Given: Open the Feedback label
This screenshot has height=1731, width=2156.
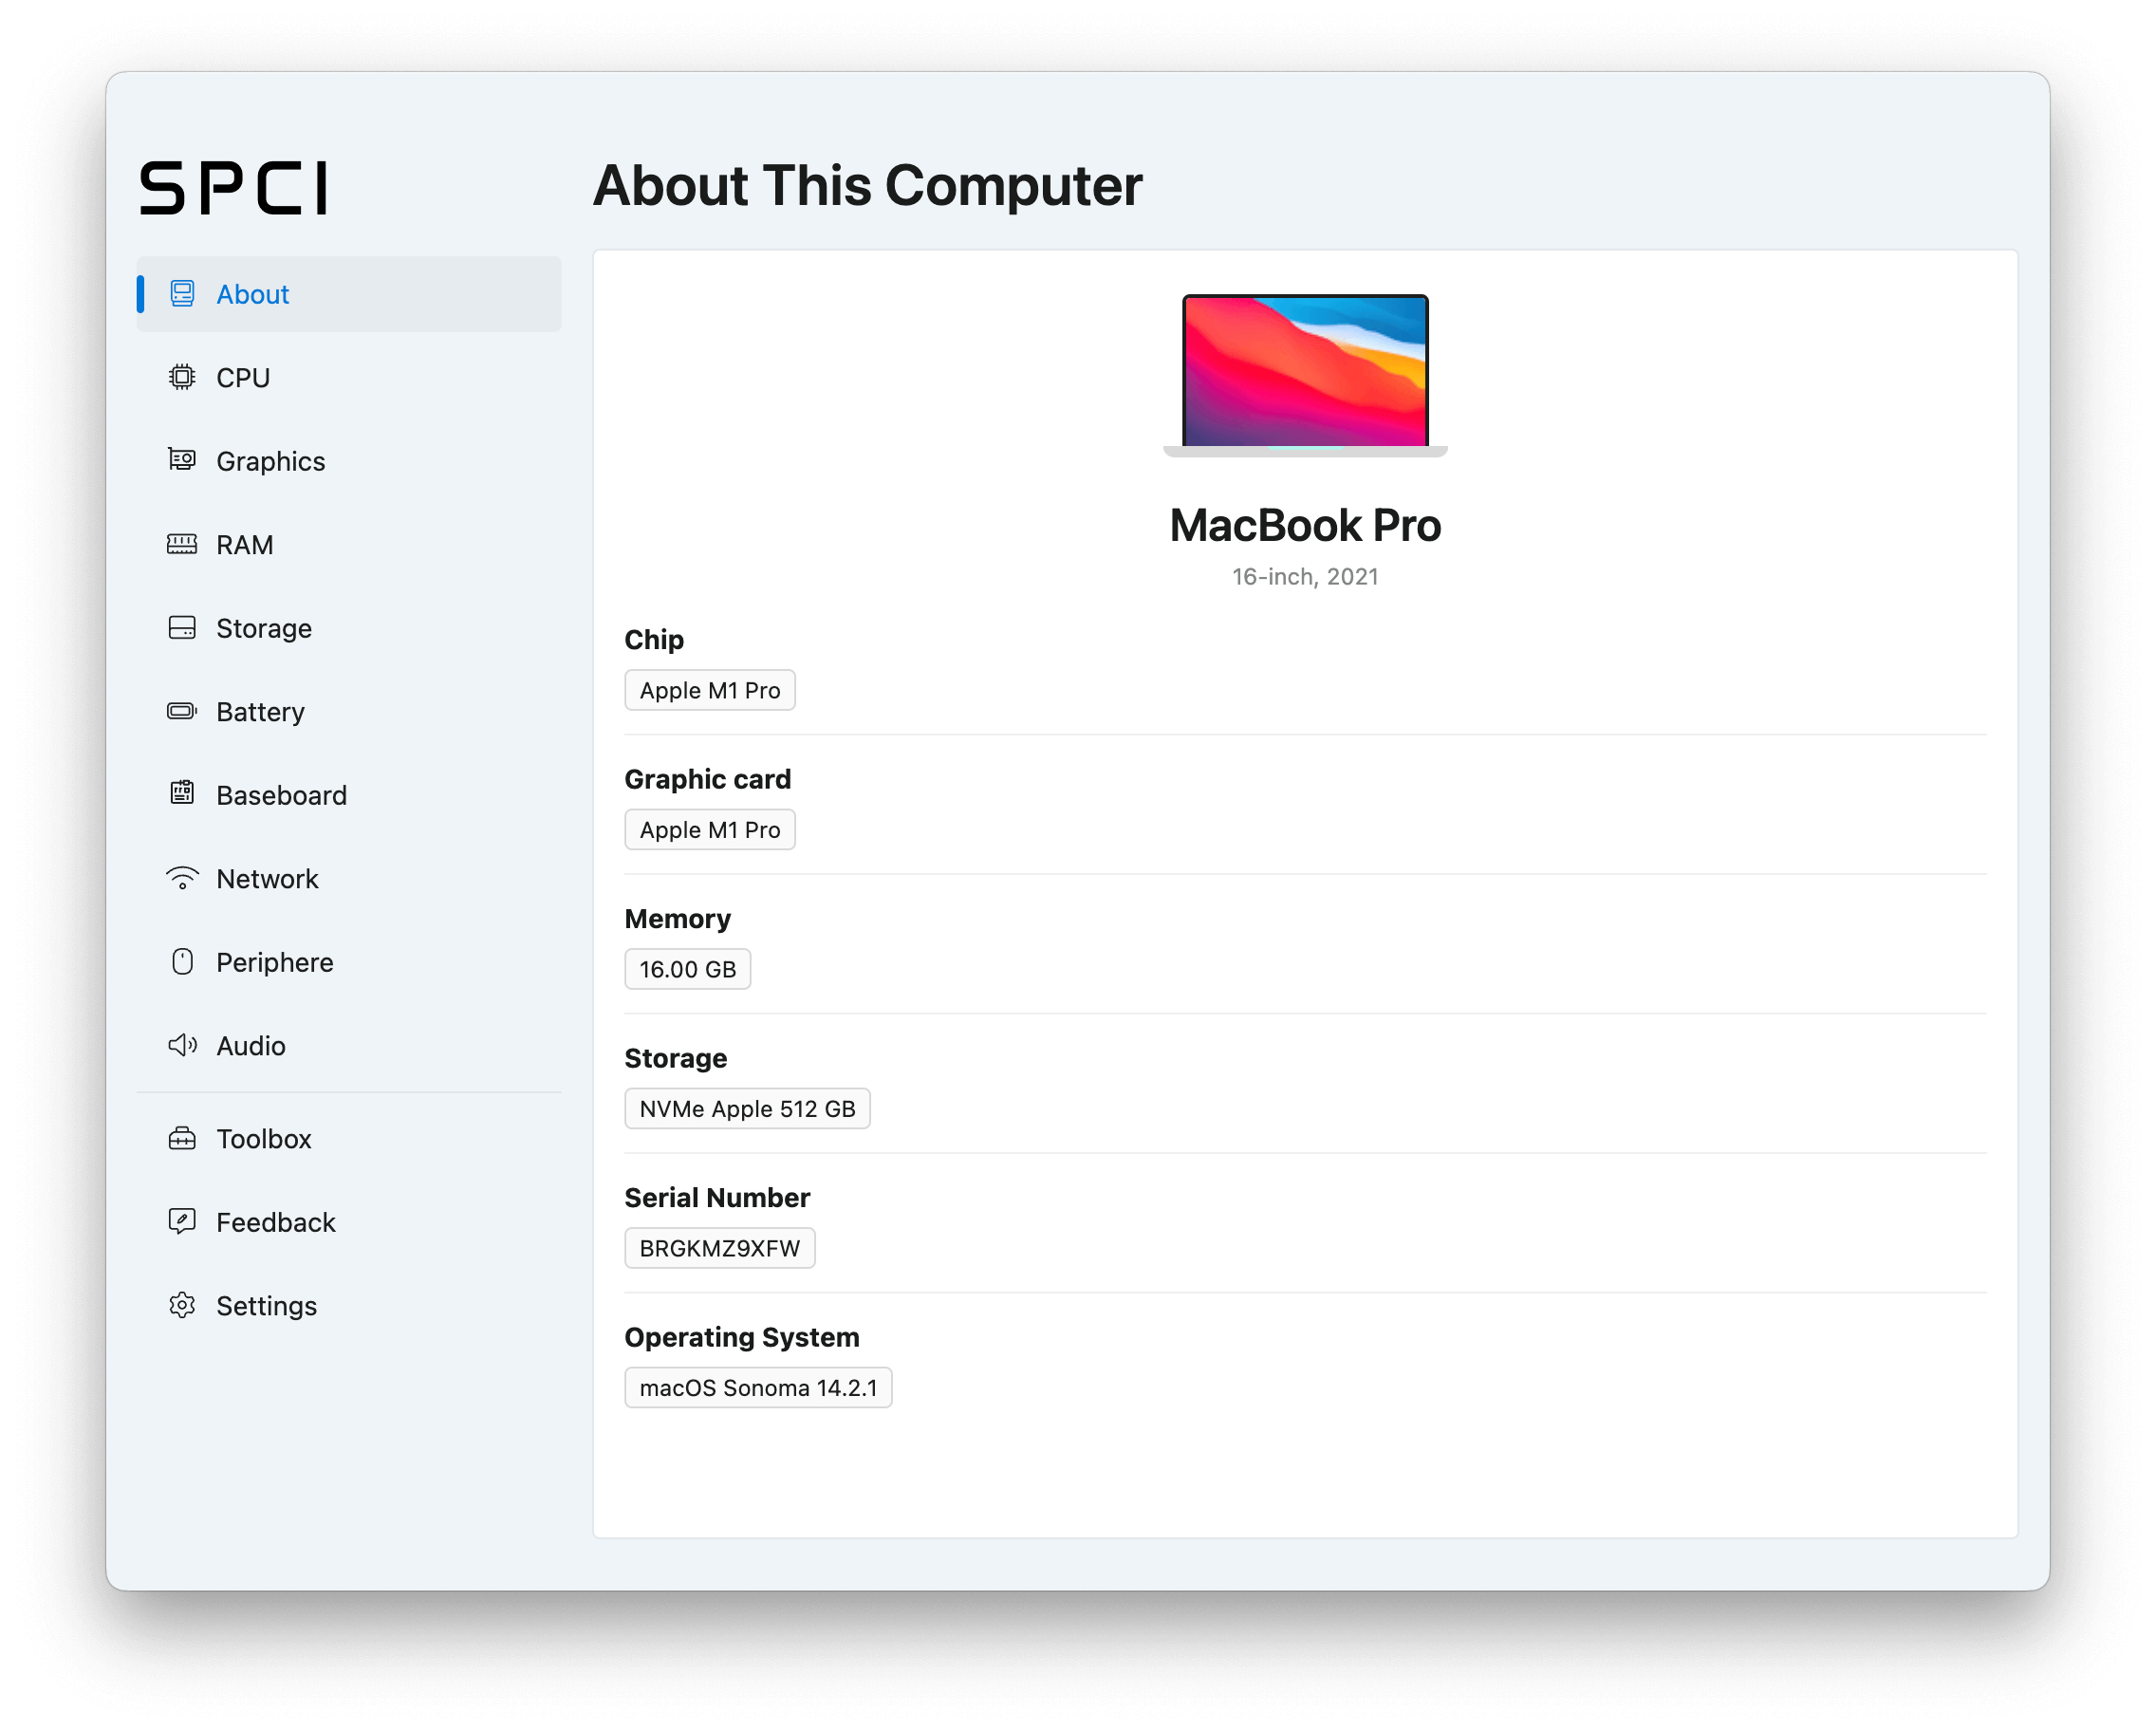Looking at the screenshot, I should pyautogui.click(x=276, y=1223).
